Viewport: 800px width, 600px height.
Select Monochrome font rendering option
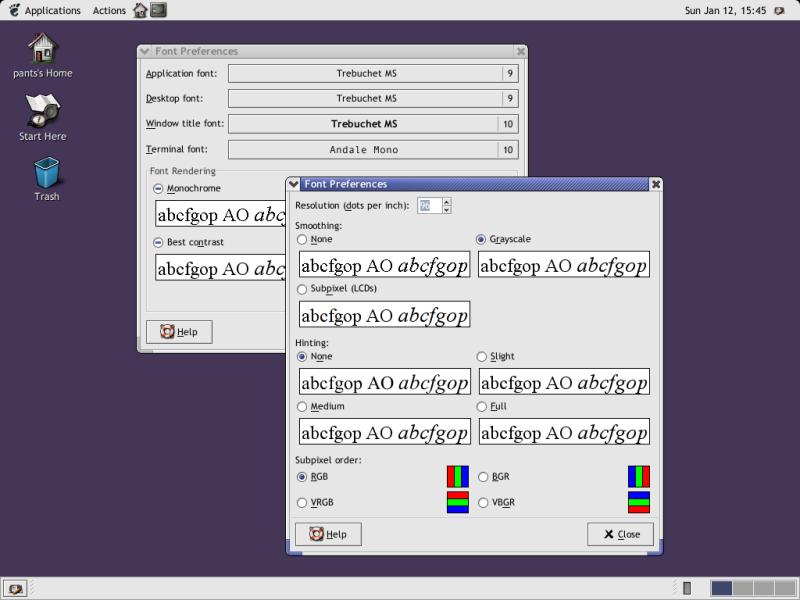(x=158, y=188)
